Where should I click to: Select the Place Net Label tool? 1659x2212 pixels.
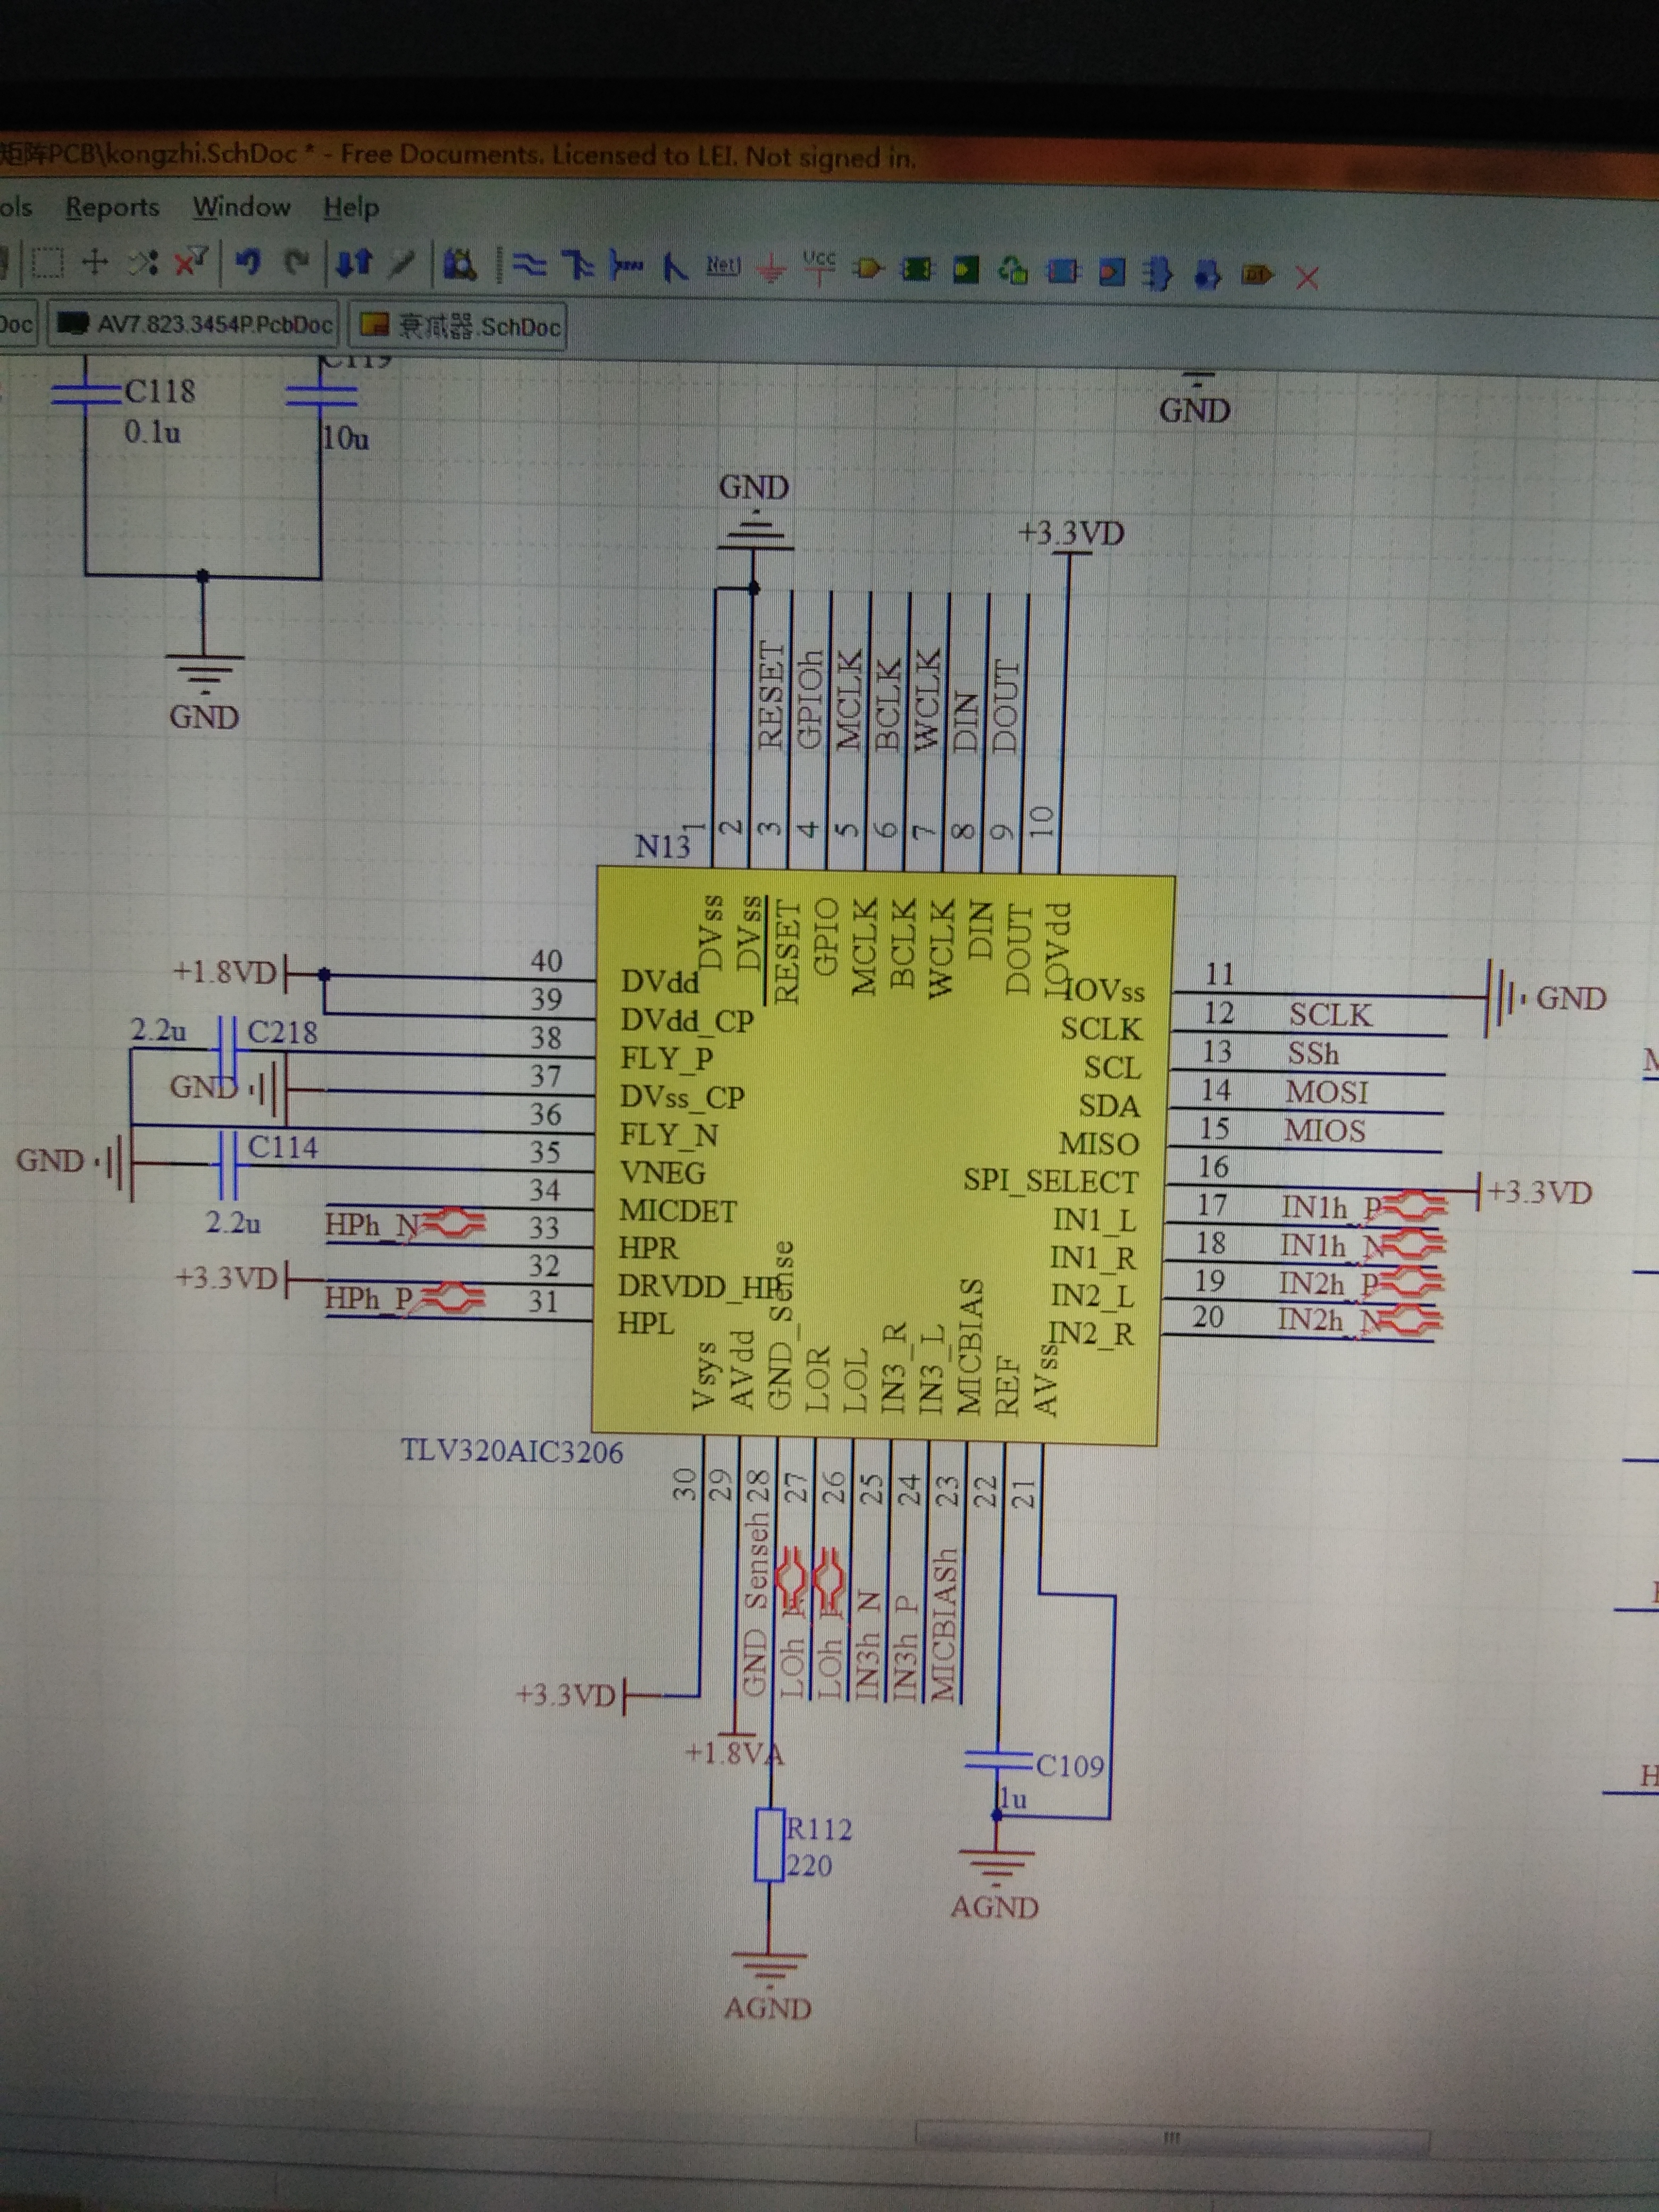(x=723, y=265)
